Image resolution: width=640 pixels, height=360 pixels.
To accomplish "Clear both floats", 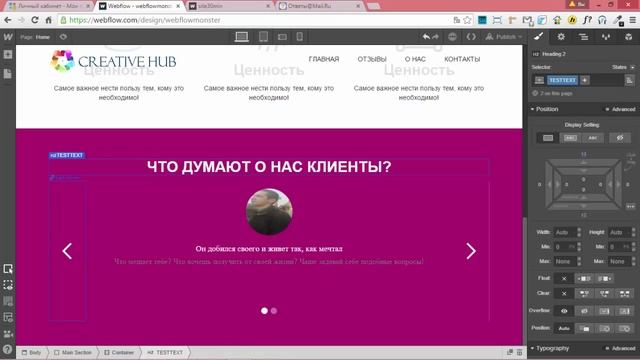I will 624,293.
